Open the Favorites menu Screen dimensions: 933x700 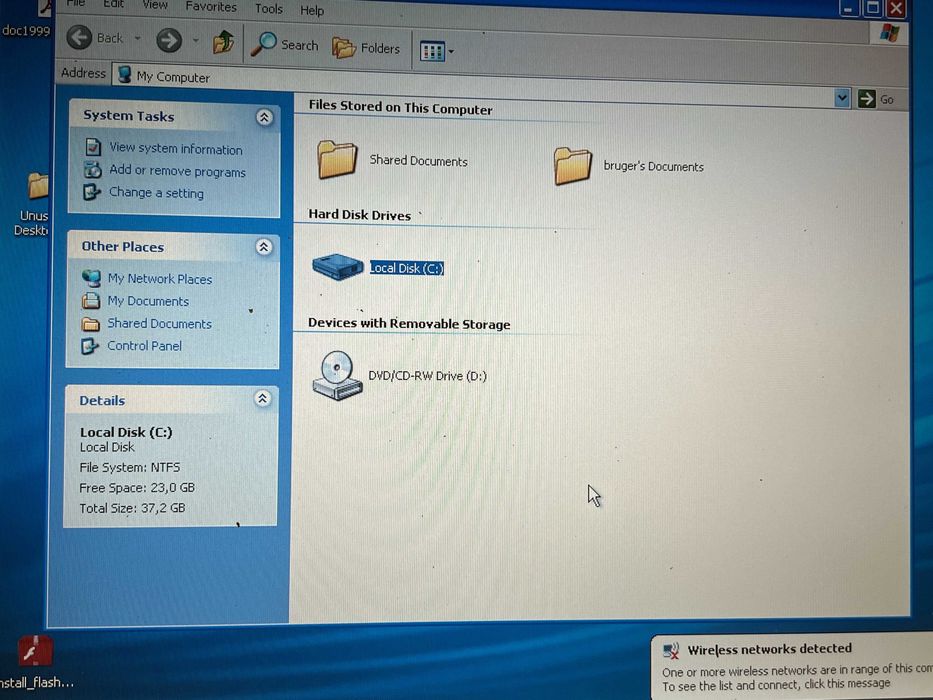[x=211, y=7]
